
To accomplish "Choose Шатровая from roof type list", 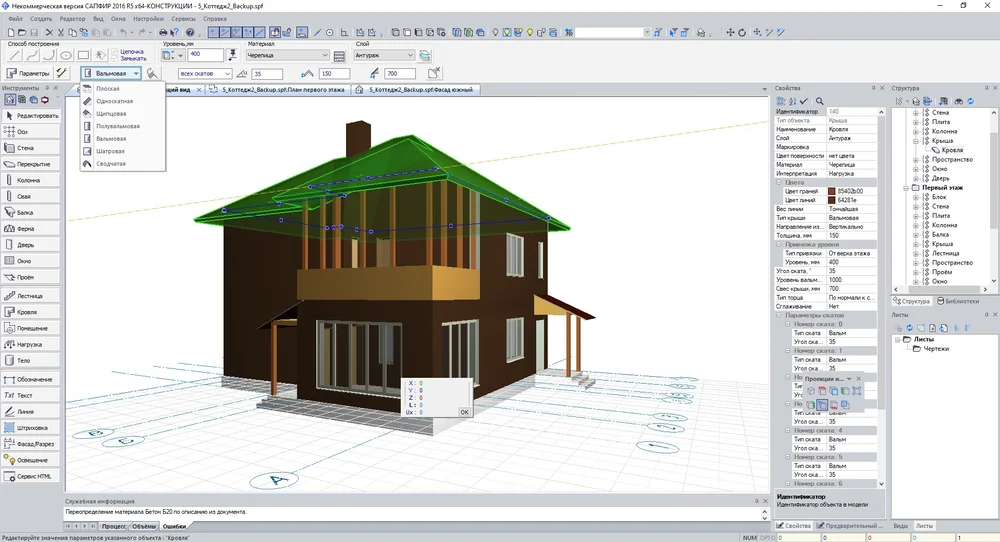I will pos(122,151).
